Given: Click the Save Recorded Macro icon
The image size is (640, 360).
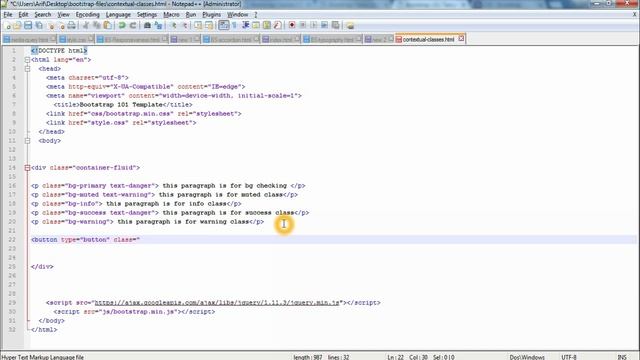Looking at the screenshot, I should 336,25.
